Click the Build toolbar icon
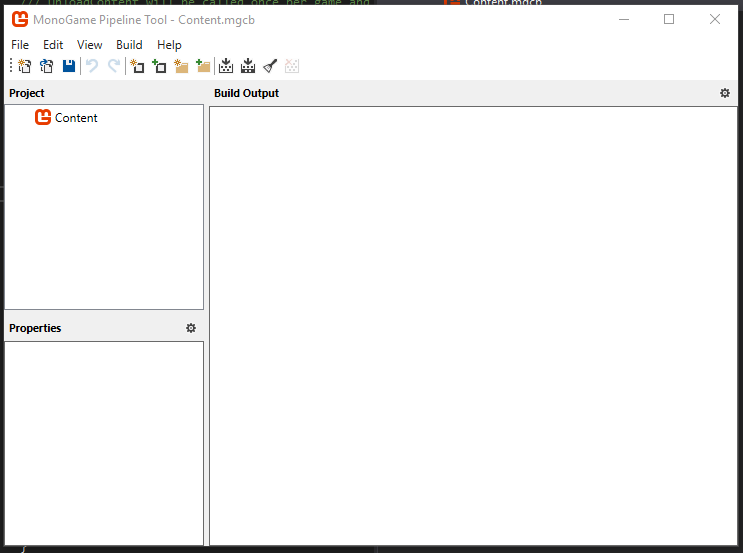Screen dimensions: 743x553 coord(226,66)
